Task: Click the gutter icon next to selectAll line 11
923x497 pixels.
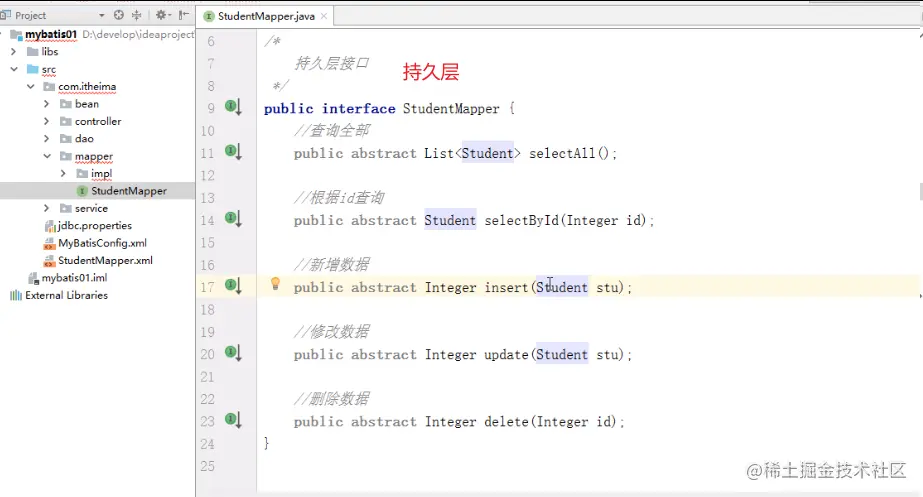Action: pos(233,152)
